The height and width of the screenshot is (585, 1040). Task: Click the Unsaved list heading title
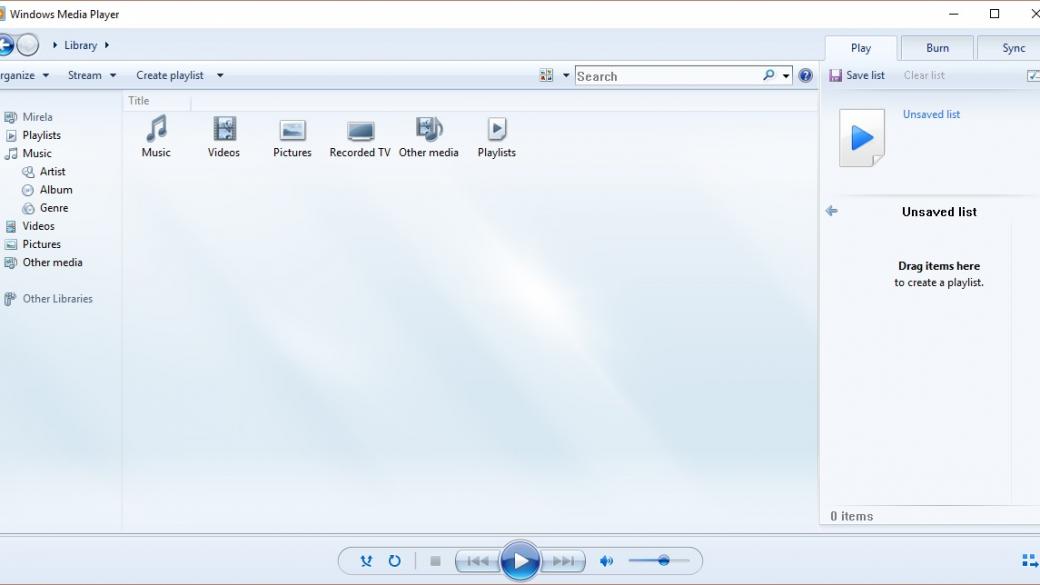pyautogui.click(x=939, y=212)
